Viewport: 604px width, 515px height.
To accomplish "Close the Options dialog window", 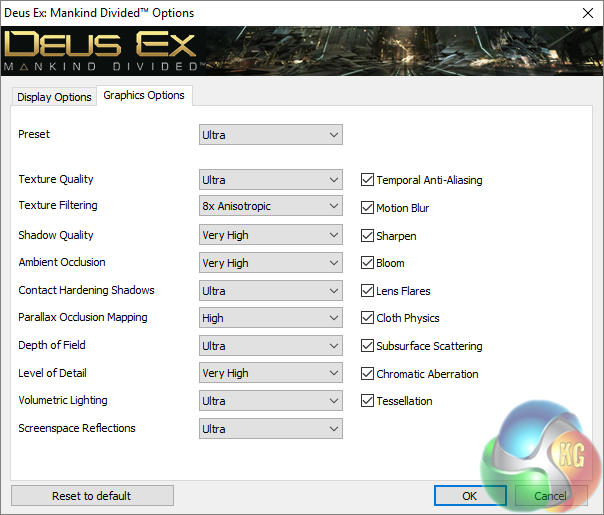I will (588, 13).
